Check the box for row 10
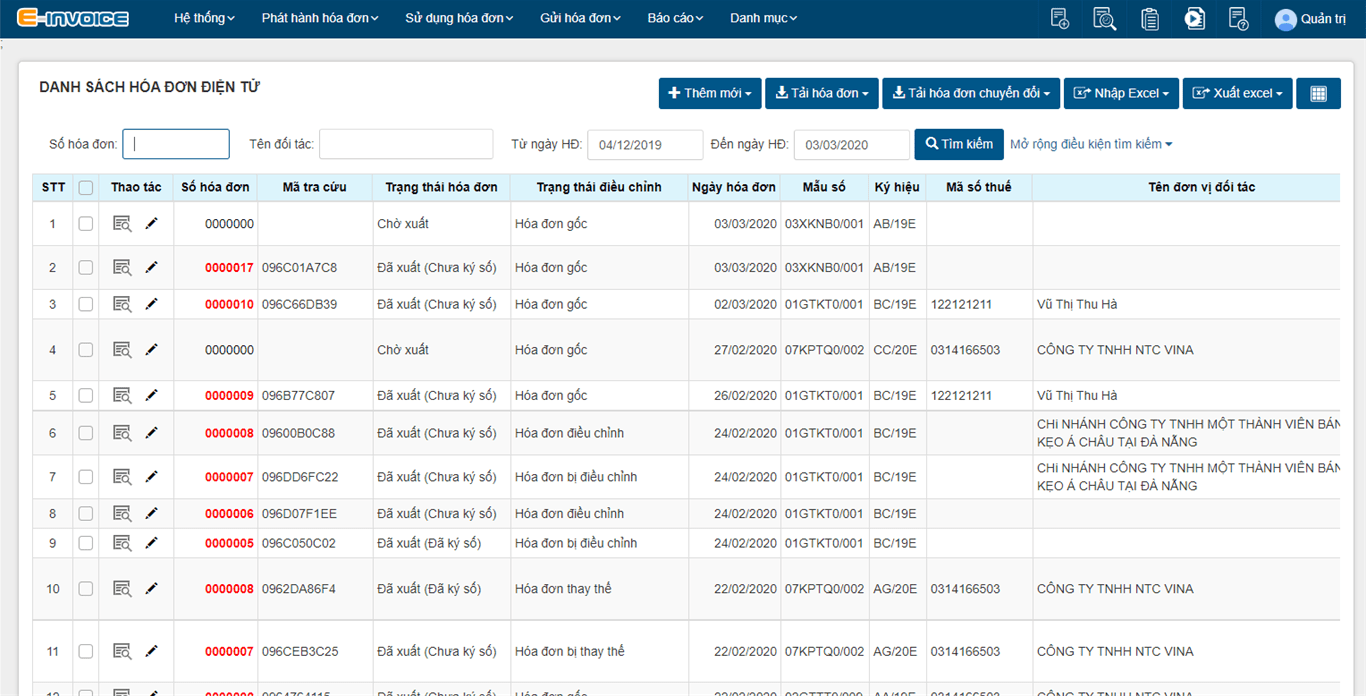This screenshot has width=1366, height=696. click(86, 589)
